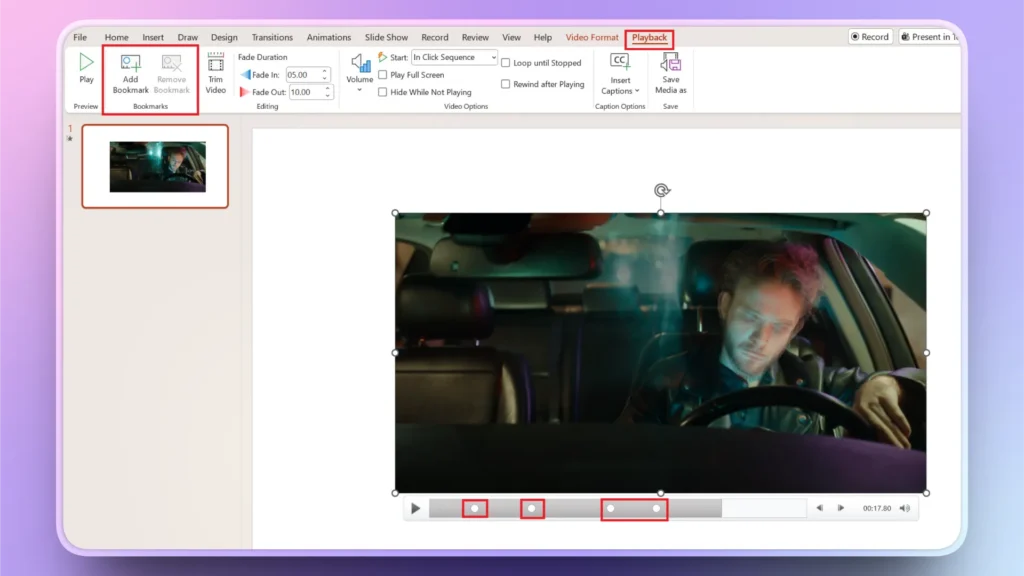The width and height of the screenshot is (1024, 576).
Task: Open the Animations tab
Action: (328, 37)
